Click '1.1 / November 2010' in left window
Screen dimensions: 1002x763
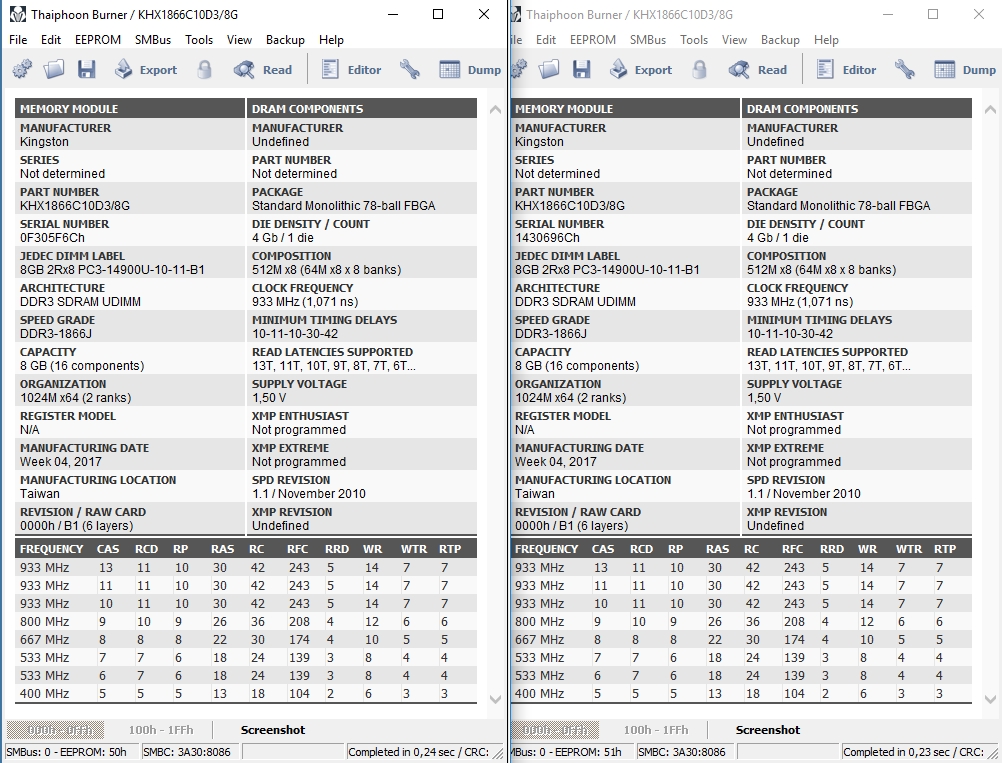point(309,493)
